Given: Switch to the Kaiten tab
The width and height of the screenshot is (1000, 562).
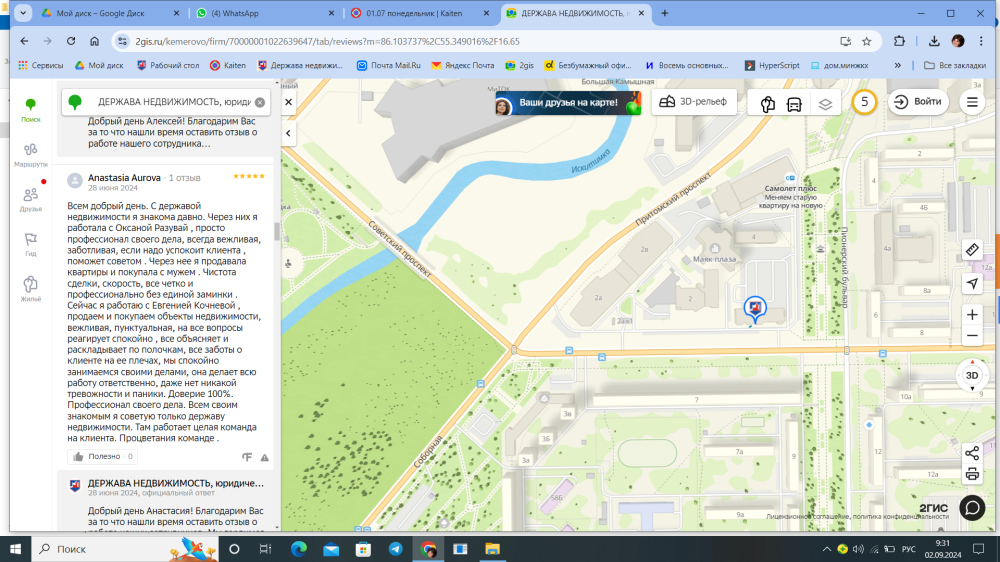Looking at the screenshot, I should 420,13.
